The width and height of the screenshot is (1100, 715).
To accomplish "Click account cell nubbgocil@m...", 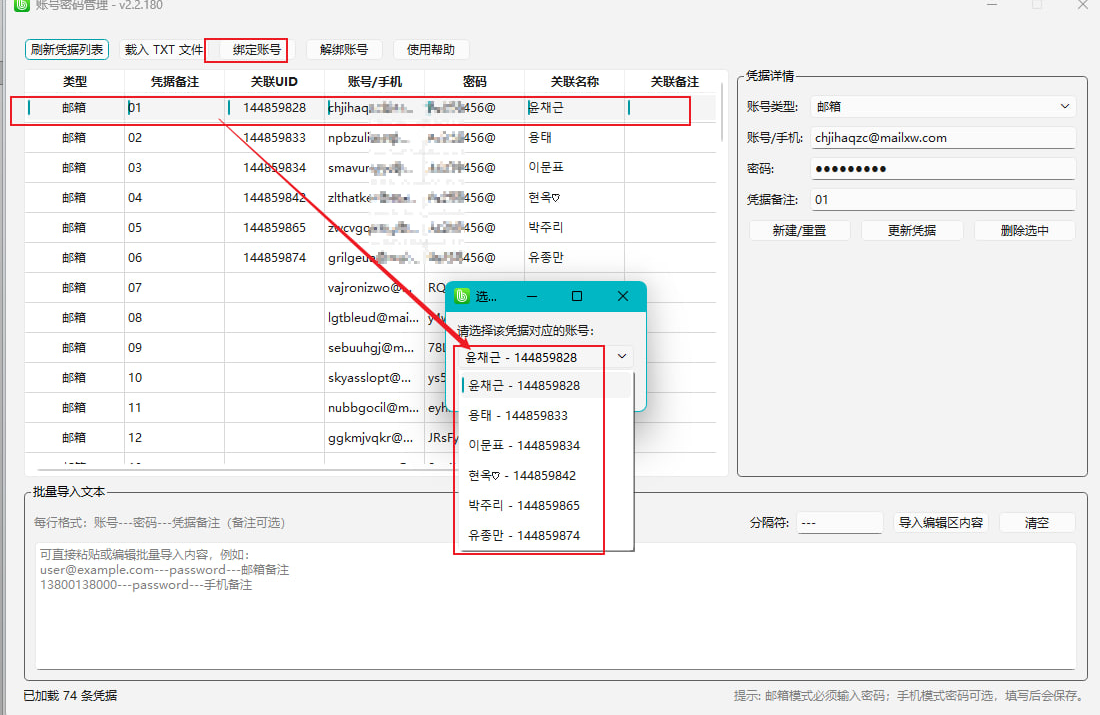I will click(375, 408).
